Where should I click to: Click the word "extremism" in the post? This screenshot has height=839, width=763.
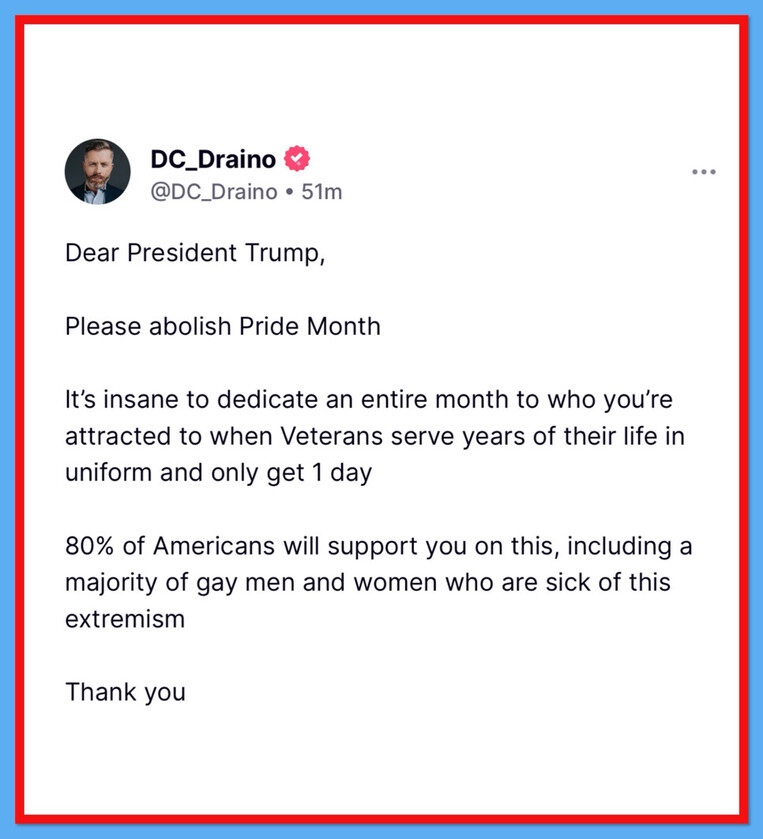pos(125,618)
